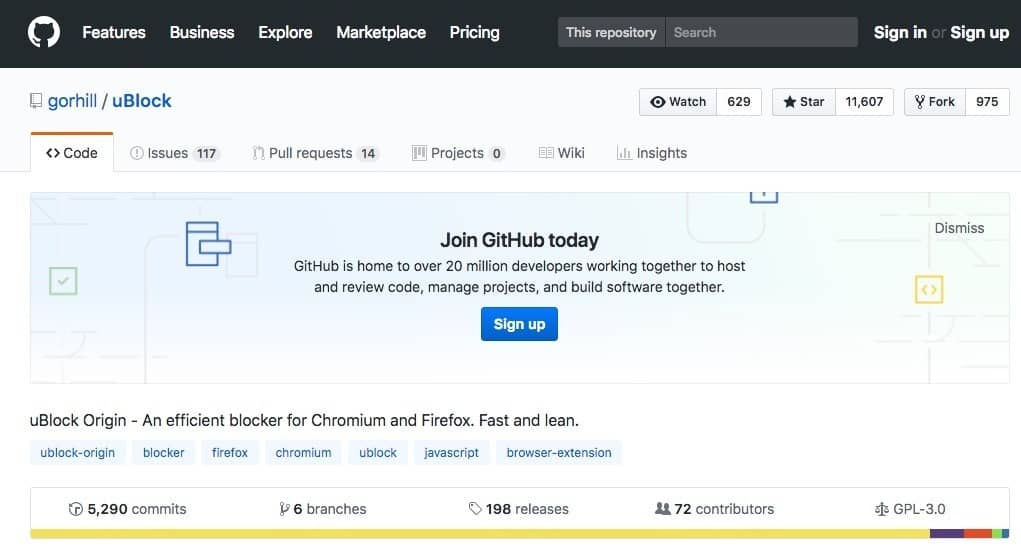Click the Projects board icon

[x=419, y=153]
